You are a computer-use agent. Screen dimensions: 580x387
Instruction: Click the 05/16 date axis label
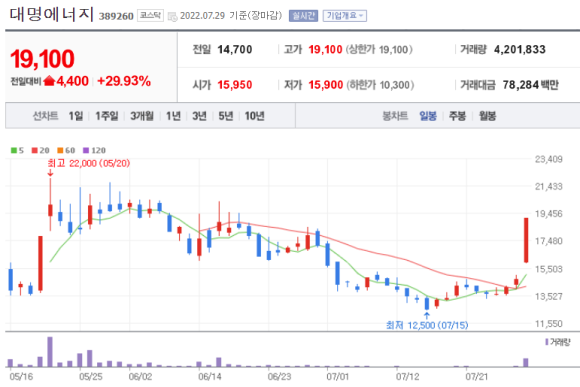pos(21,377)
